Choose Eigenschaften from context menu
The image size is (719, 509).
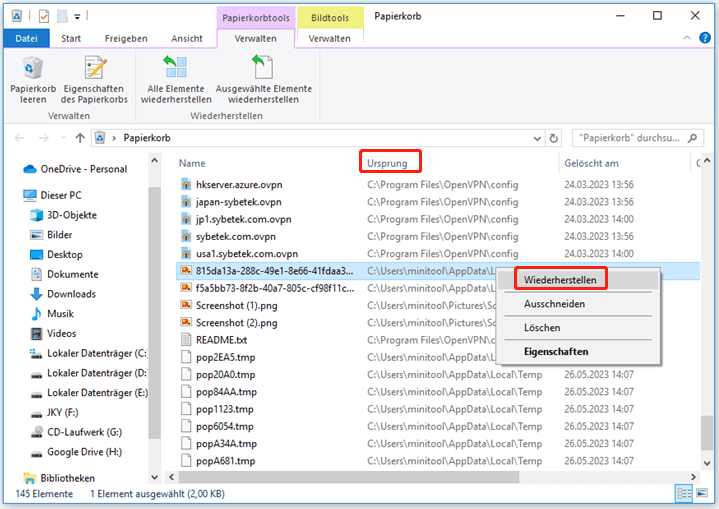coord(578,351)
